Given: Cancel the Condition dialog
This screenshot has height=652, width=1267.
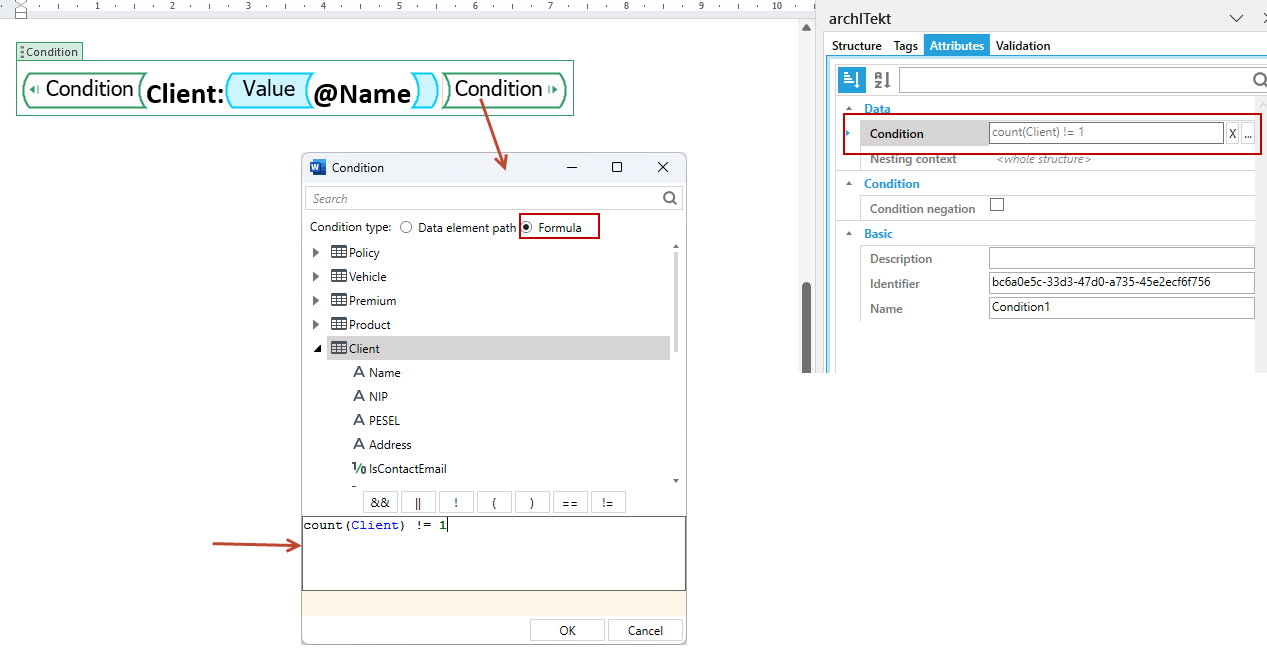Looking at the screenshot, I should point(645,630).
